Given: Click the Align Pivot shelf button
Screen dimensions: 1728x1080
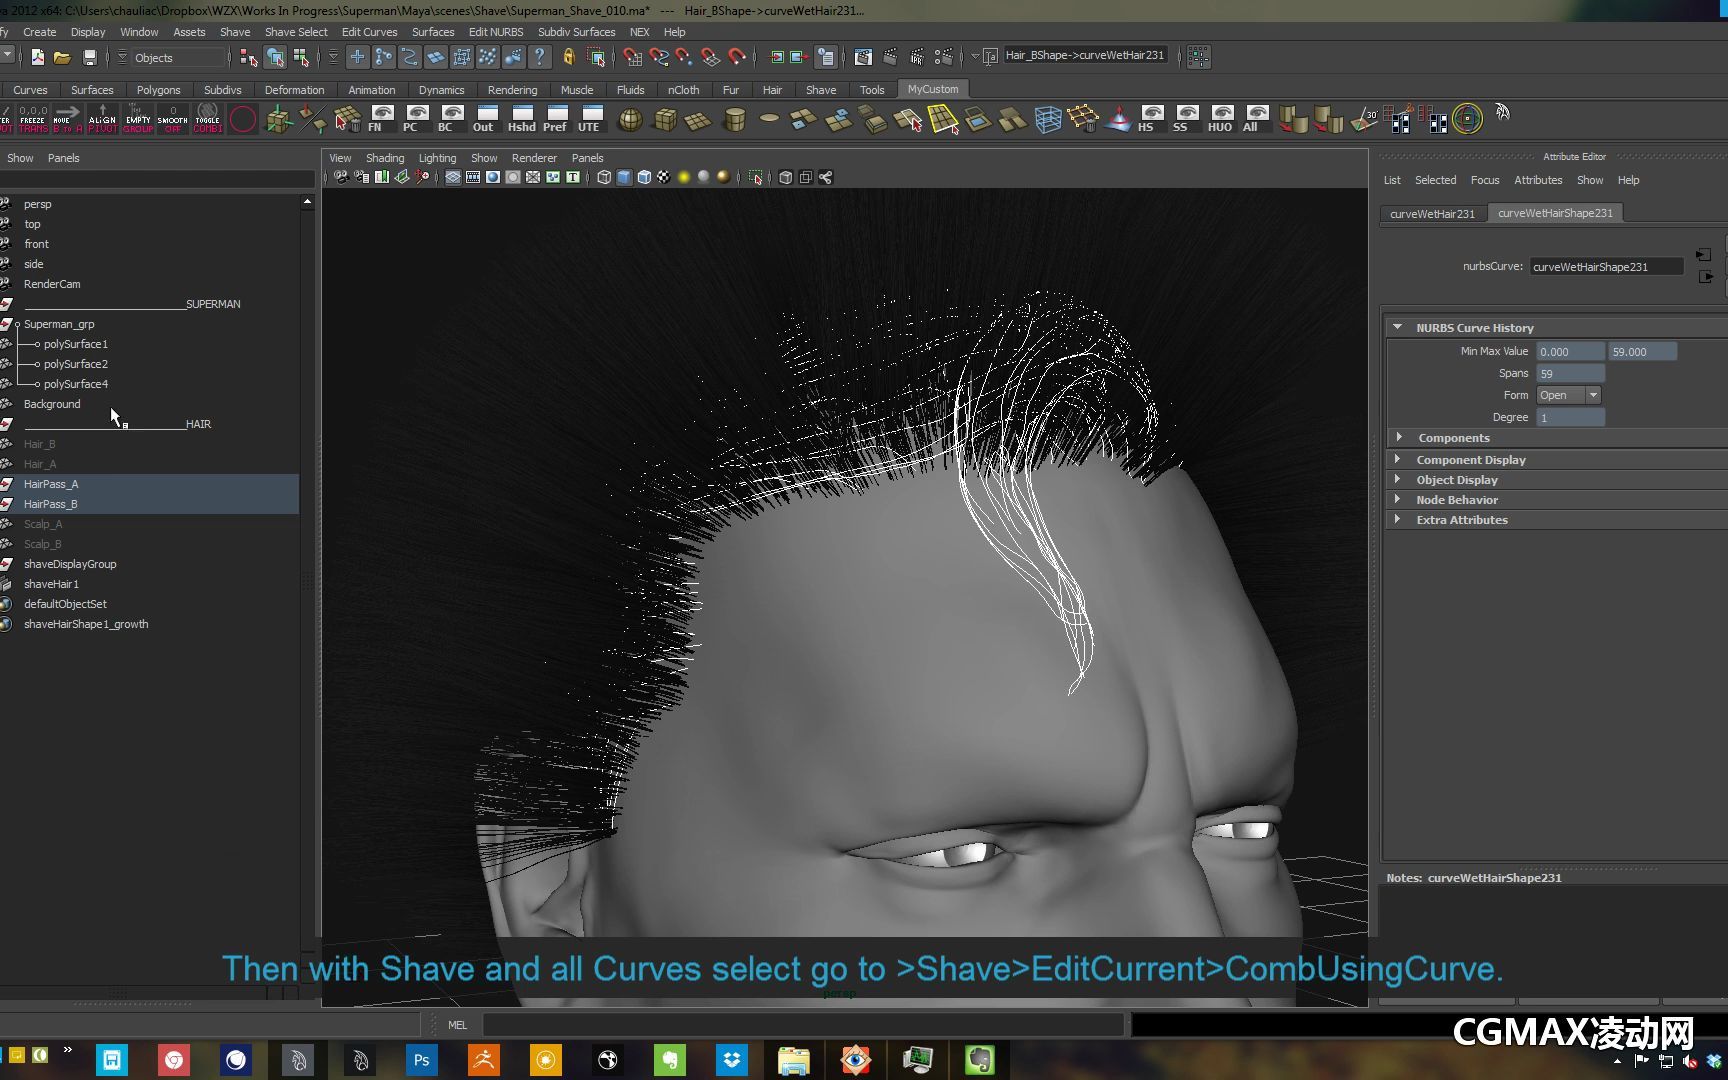Looking at the screenshot, I should click(x=102, y=119).
